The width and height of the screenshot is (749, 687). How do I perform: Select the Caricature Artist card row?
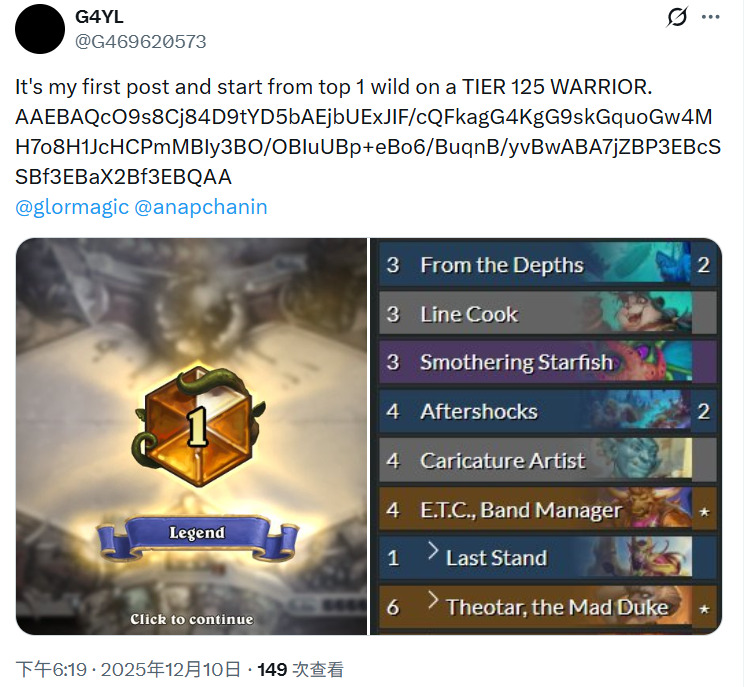[x=548, y=461]
